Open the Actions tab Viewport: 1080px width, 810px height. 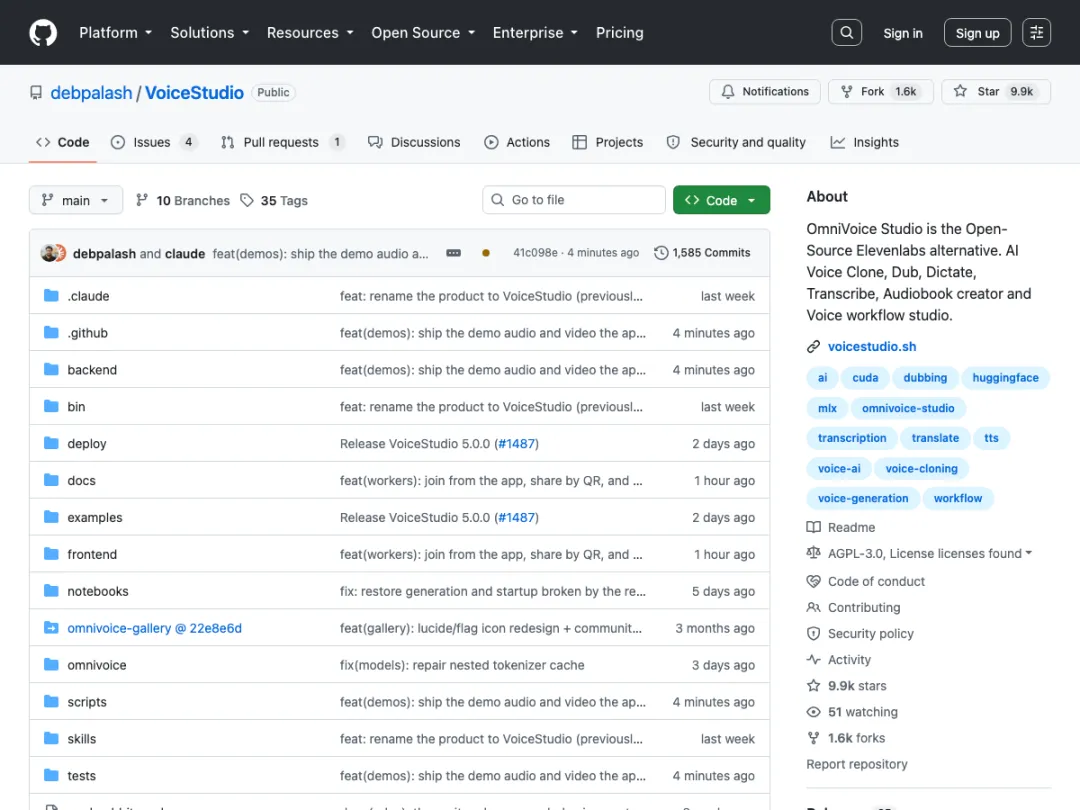(x=517, y=142)
